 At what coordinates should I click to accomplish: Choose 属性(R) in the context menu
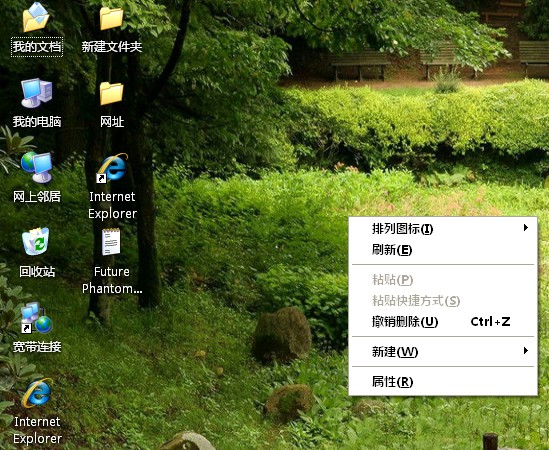443,382
